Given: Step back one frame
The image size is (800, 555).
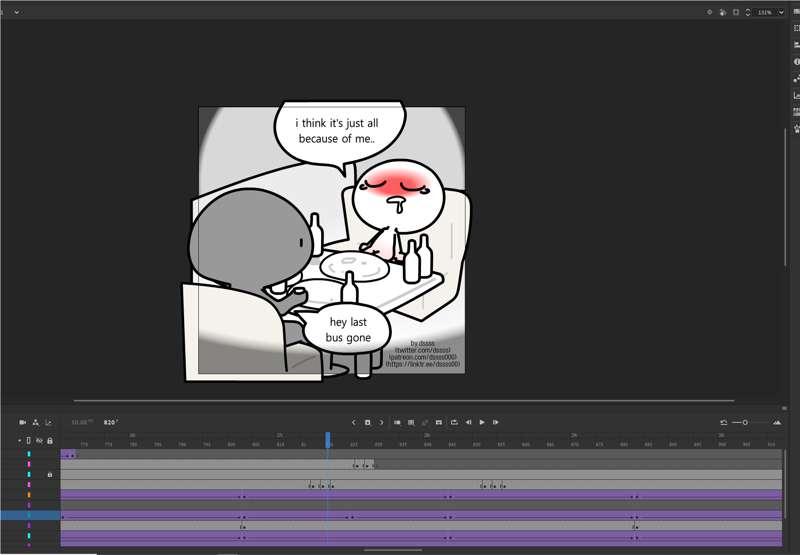Looking at the screenshot, I should point(468,422).
